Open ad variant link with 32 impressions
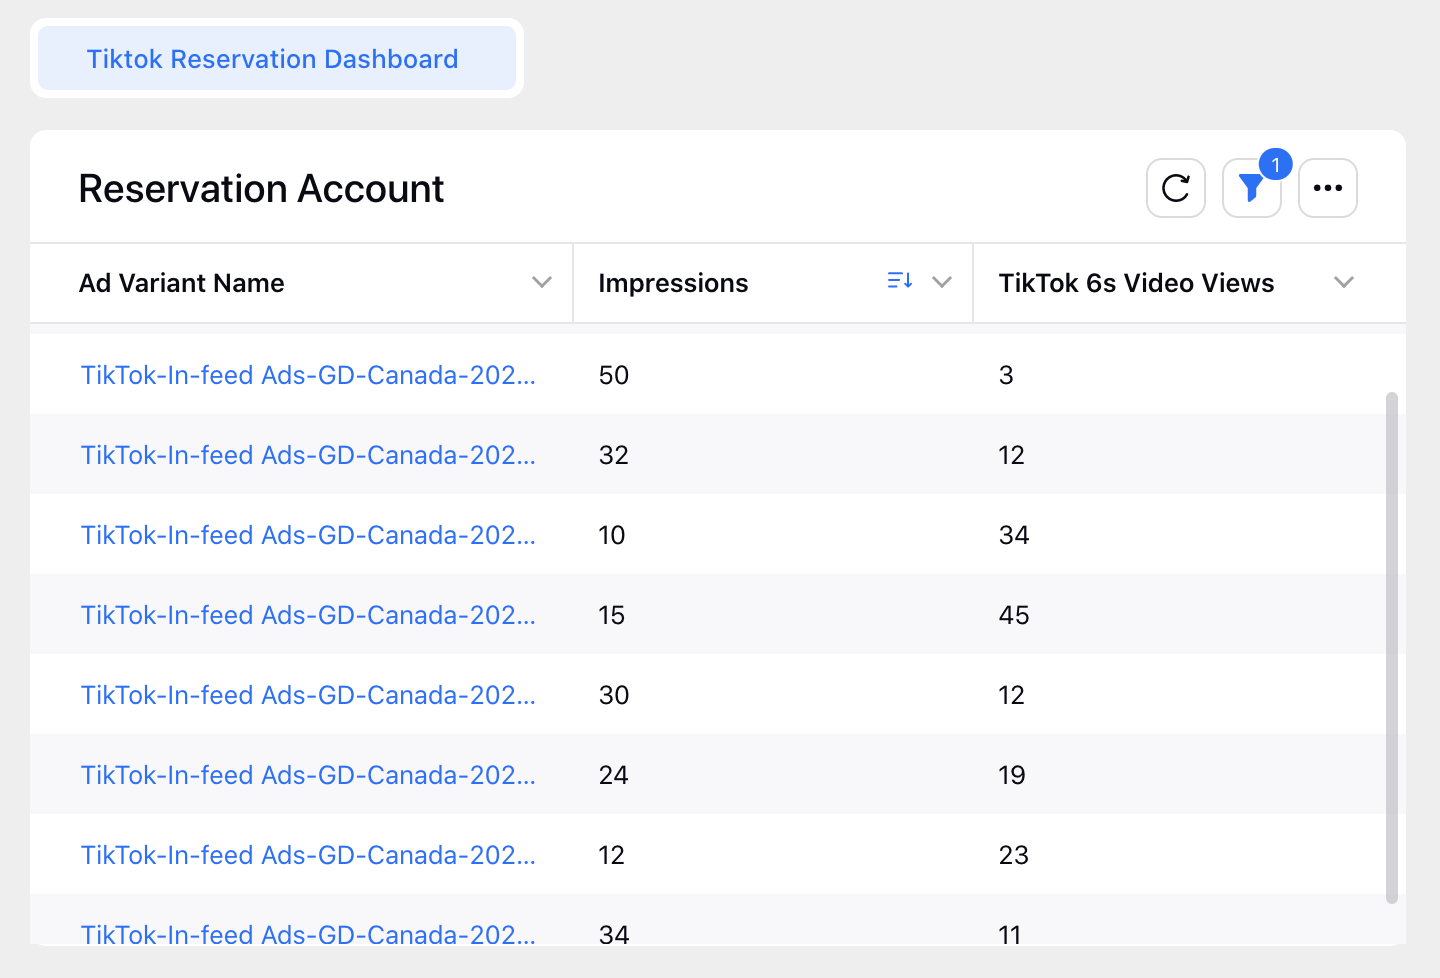The height and width of the screenshot is (978, 1440). pos(308,455)
